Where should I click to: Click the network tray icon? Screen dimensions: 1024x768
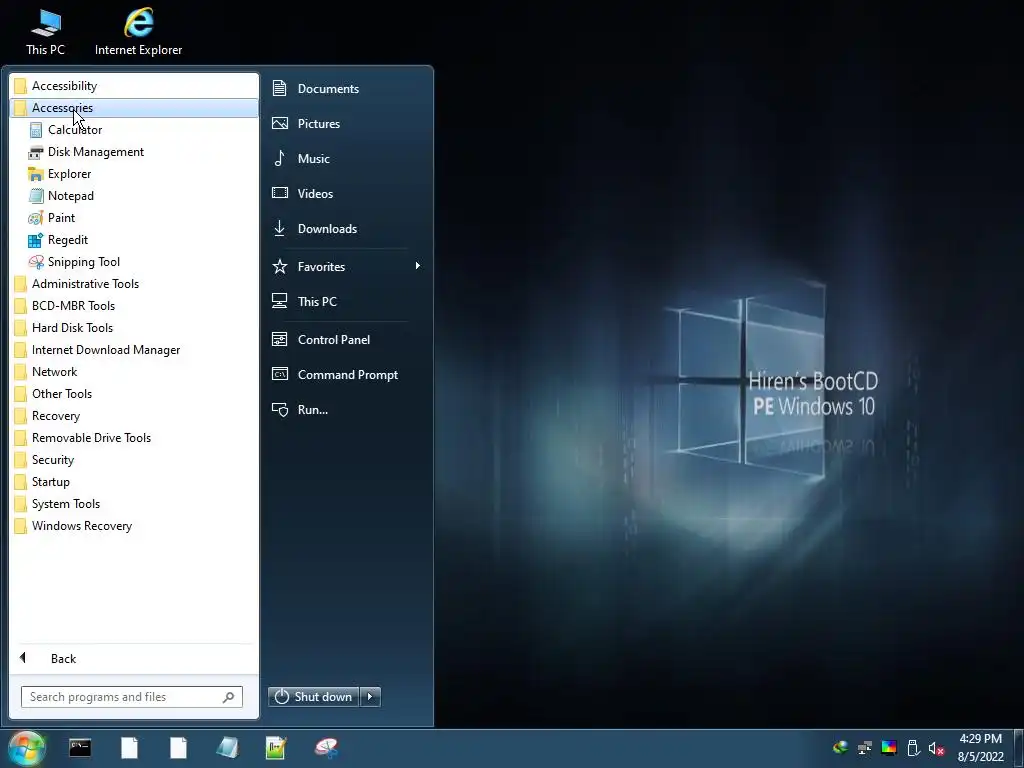click(865, 748)
